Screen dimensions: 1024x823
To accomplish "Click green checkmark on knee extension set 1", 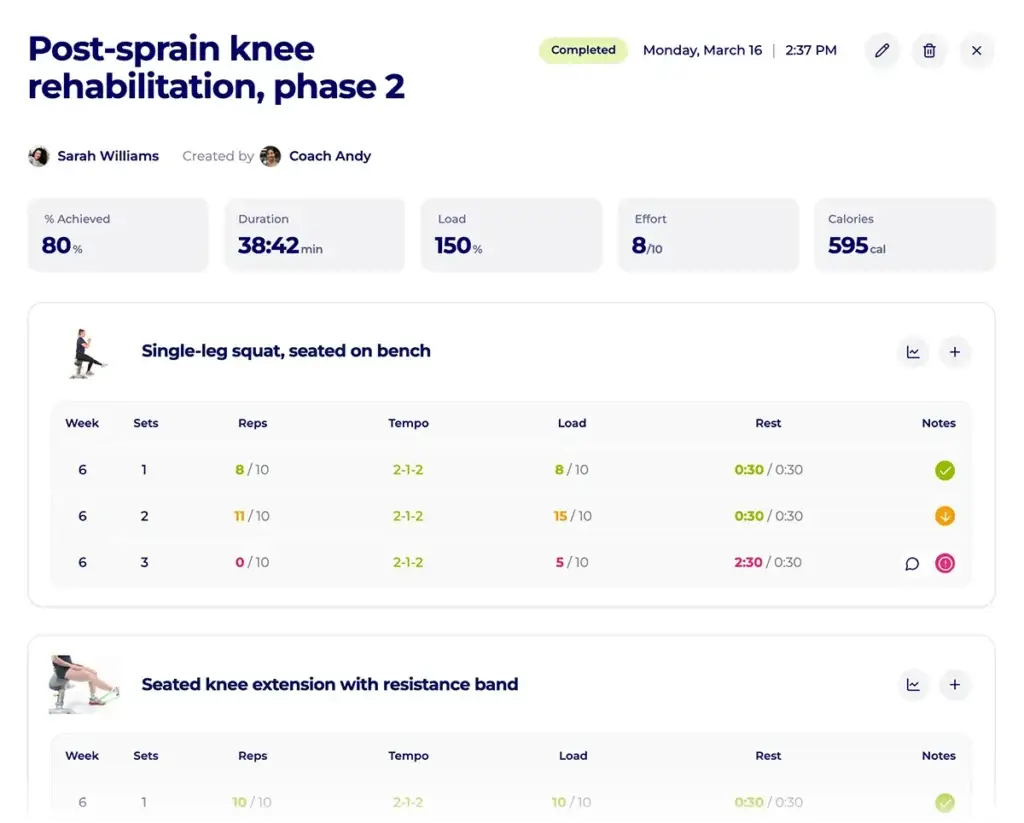I will [x=944, y=802].
